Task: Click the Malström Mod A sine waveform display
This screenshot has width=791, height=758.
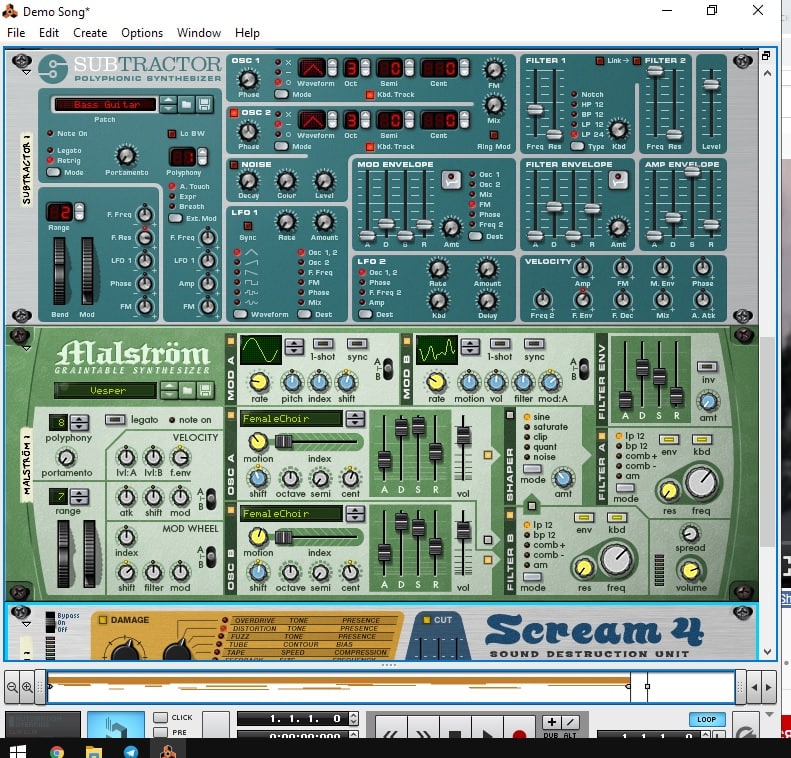Action: (x=260, y=349)
